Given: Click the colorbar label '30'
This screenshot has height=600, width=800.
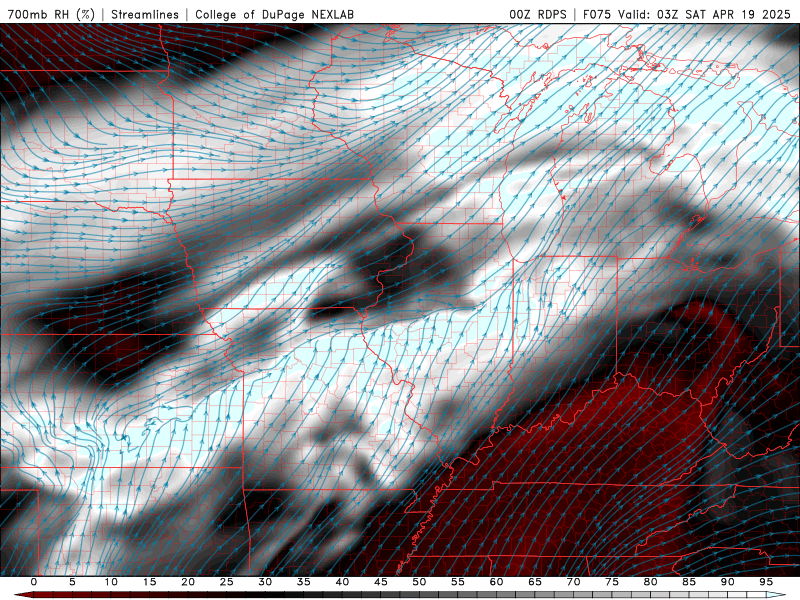Looking at the screenshot, I should click(x=265, y=582).
